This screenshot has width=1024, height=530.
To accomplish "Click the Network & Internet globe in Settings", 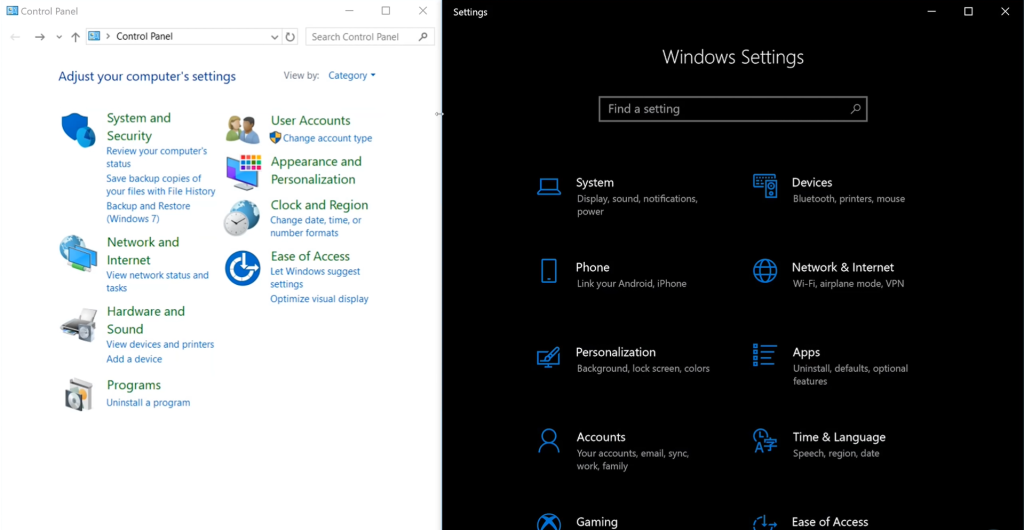I will point(765,270).
